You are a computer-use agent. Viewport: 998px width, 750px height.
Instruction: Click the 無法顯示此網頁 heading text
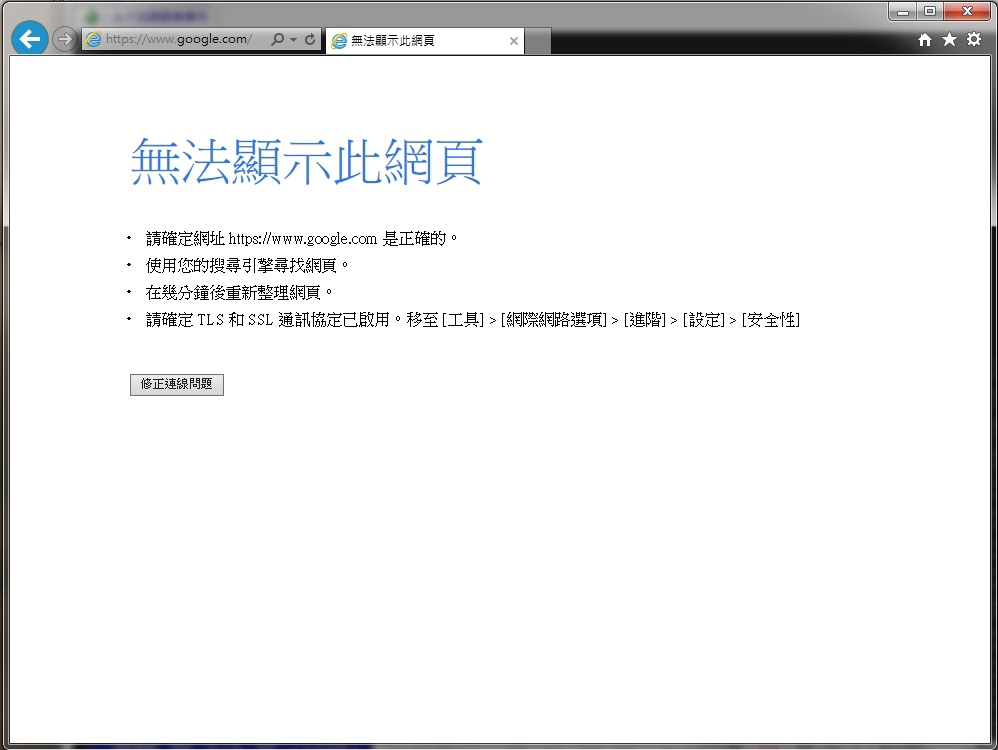(x=307, y=162)
